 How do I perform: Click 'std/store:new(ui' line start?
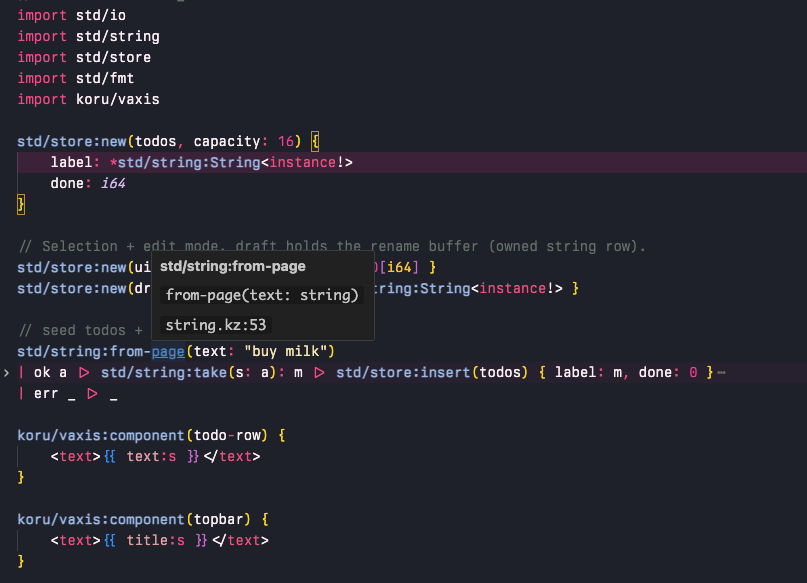coord(84,268)
